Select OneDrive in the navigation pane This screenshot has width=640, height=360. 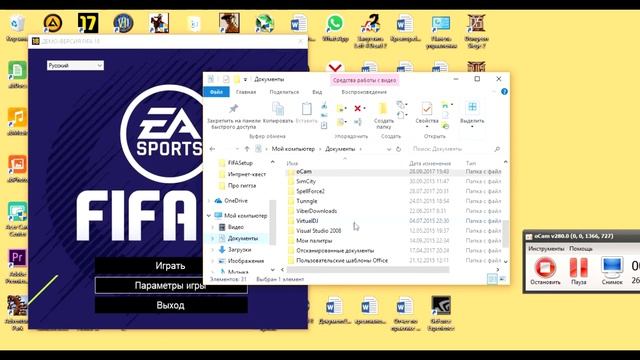pos(236,200)
